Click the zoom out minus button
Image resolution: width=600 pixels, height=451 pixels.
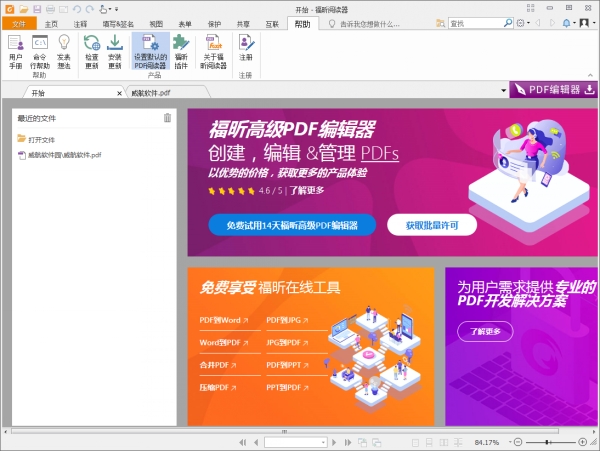click(x=518, y=442)
